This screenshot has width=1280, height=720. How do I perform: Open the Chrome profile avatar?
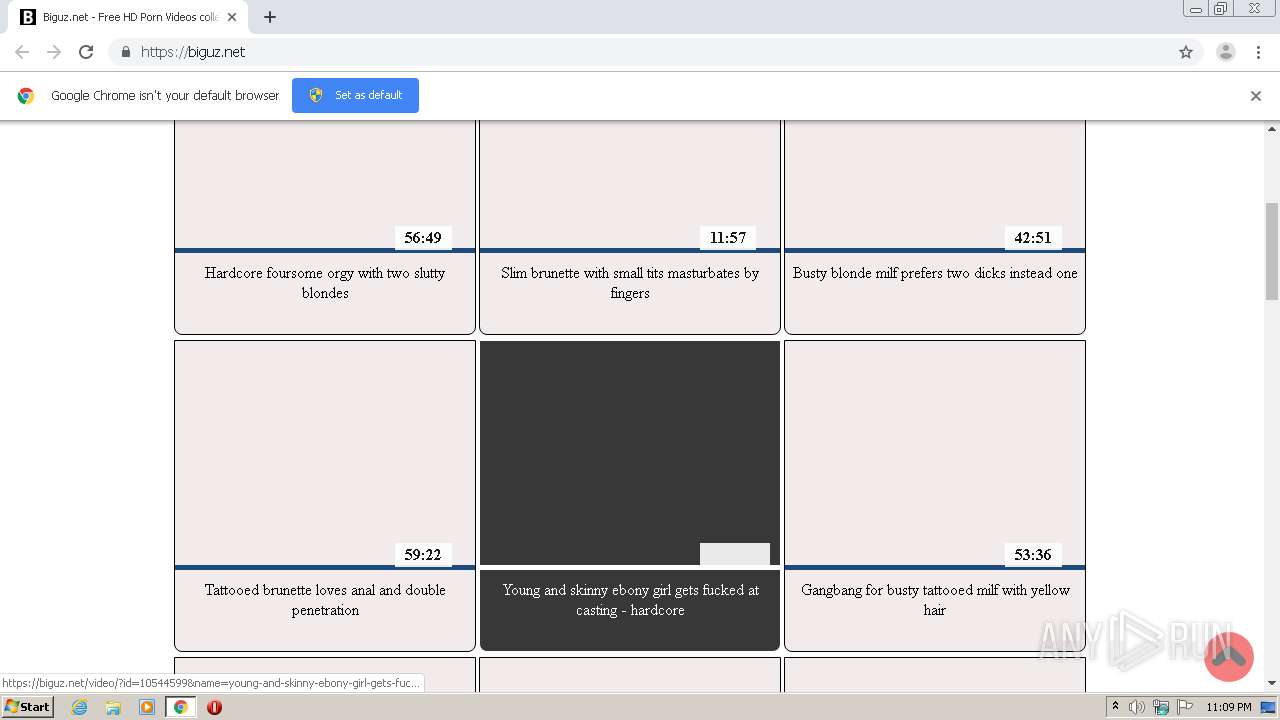tap(1226, 52)
